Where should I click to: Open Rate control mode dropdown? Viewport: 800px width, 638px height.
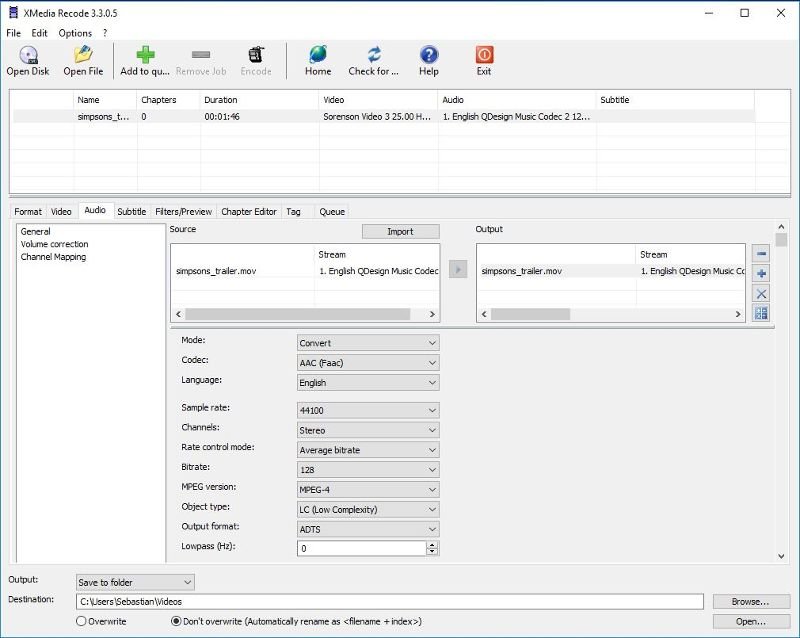coord(368,450)
